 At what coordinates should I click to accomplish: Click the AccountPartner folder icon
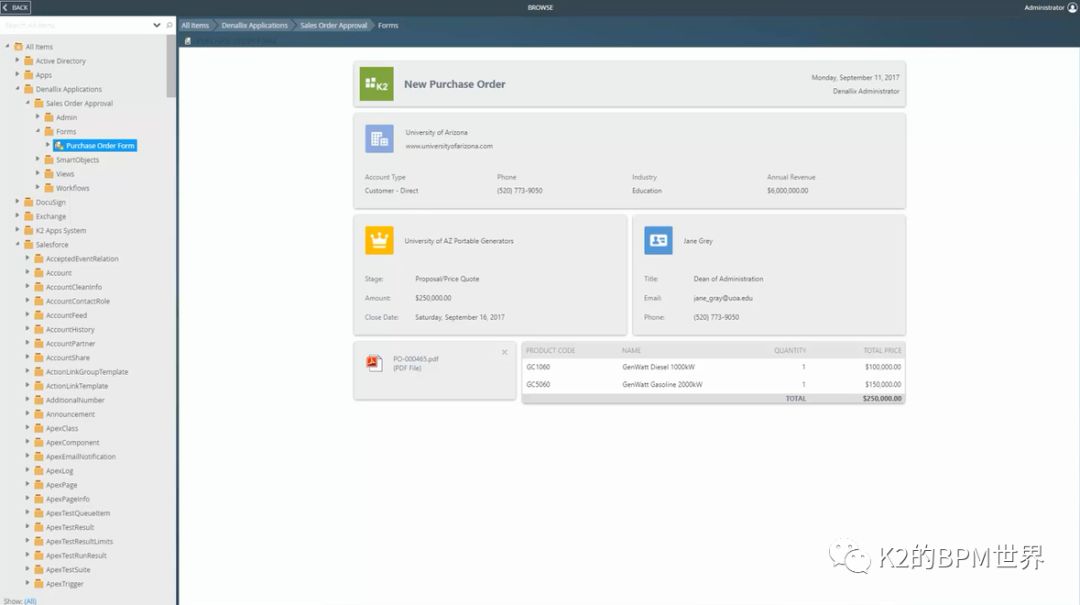point(39,343)
